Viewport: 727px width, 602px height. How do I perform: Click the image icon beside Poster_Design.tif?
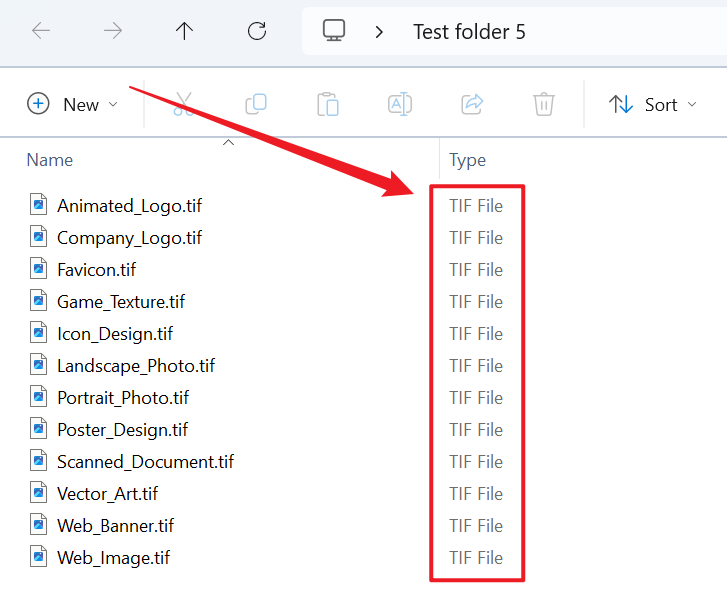click(38, 428)
